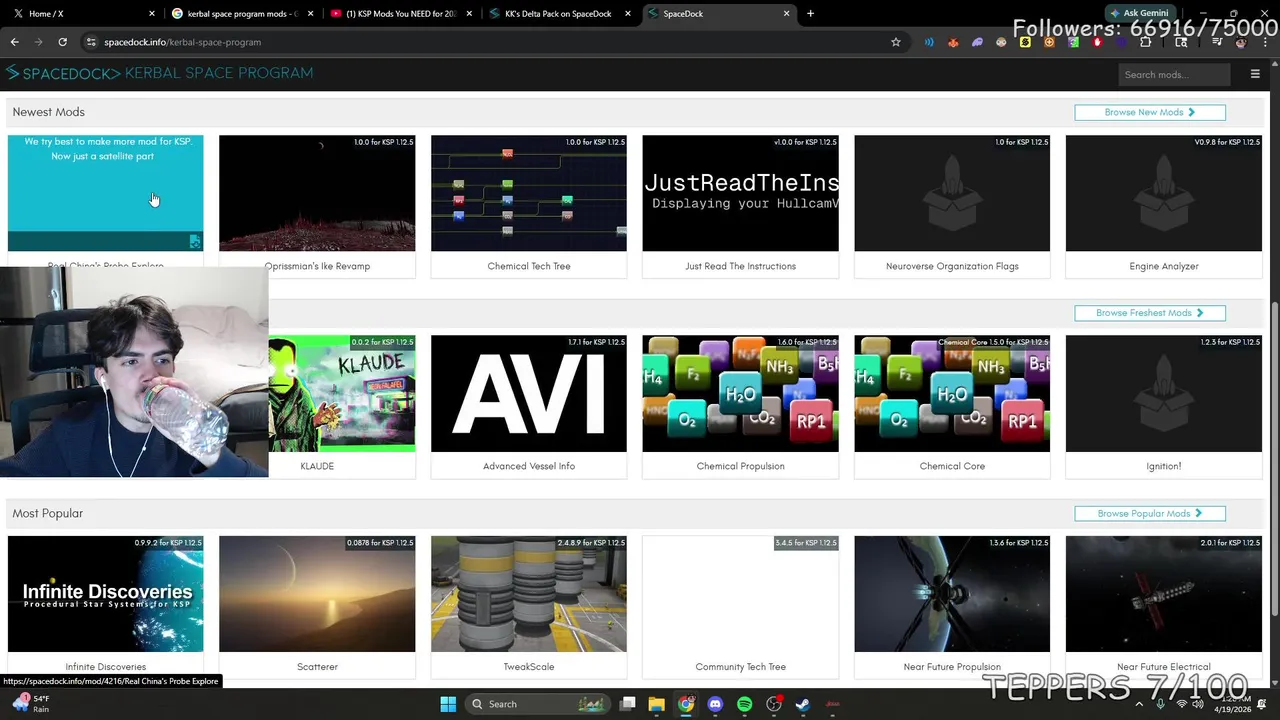Viewport: 1280px width, 720px height.
Task: Open Infinite Discoveries mod thumbnail
Action: point(105,594)
